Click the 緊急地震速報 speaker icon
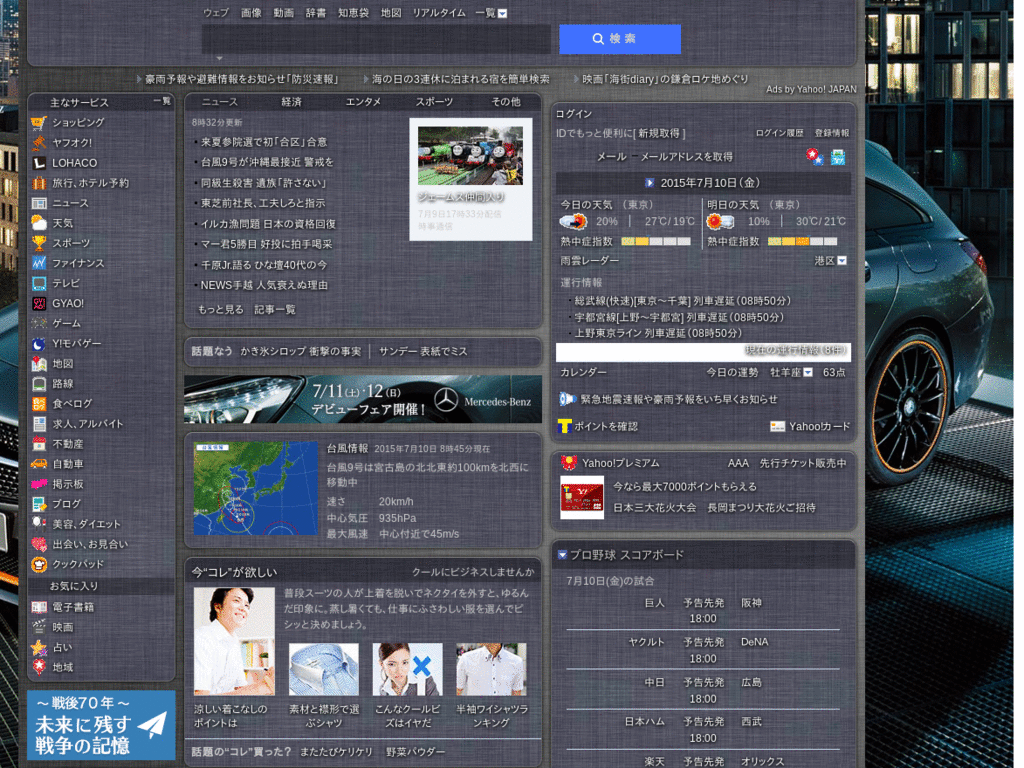 pyautogui.click(x=568, y=399)
